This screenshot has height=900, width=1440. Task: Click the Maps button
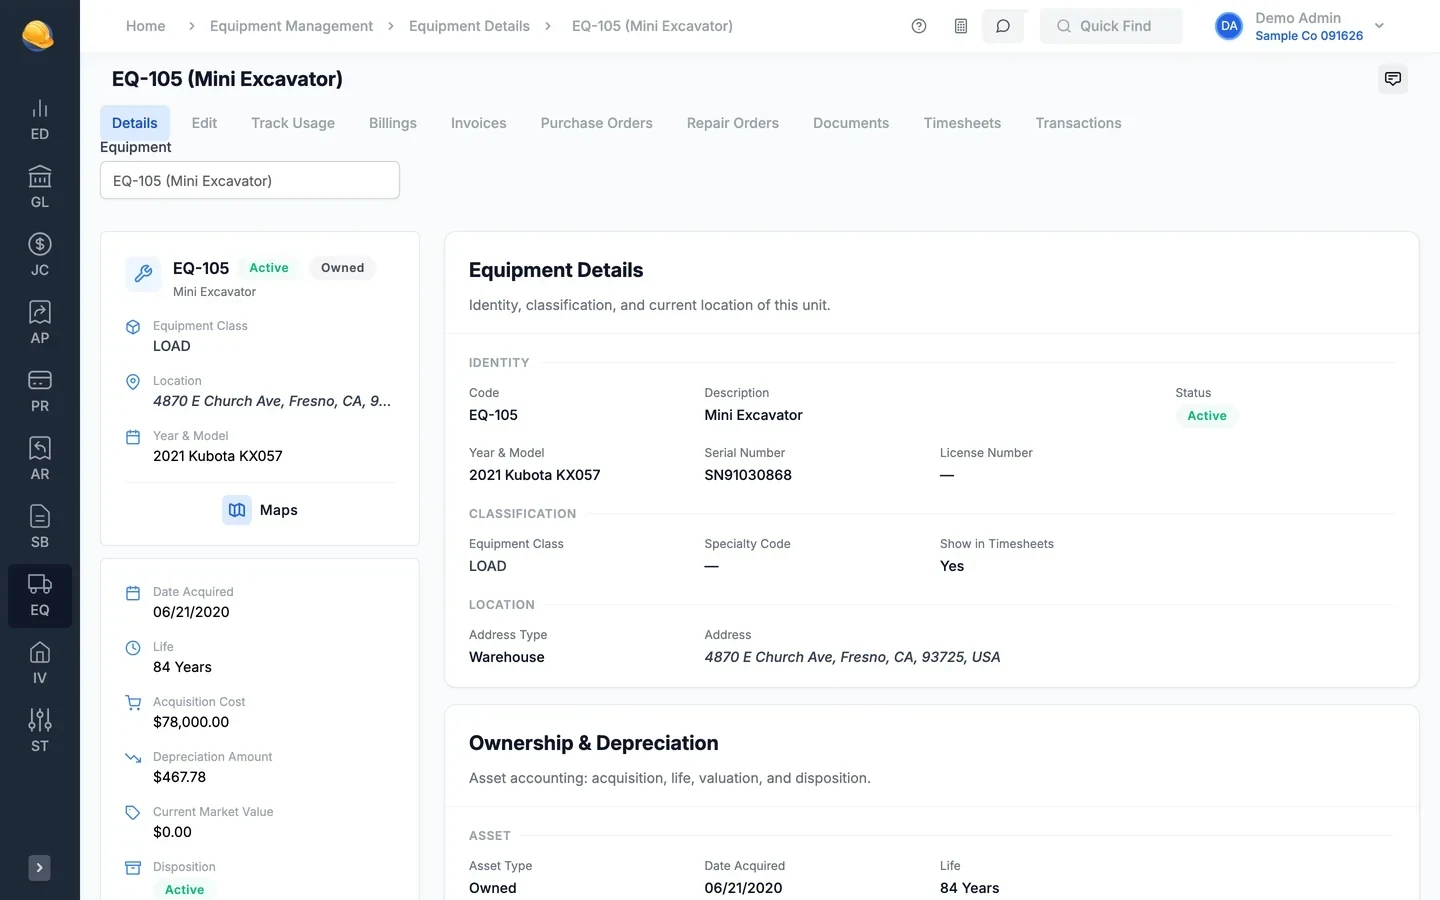[260, 510]
